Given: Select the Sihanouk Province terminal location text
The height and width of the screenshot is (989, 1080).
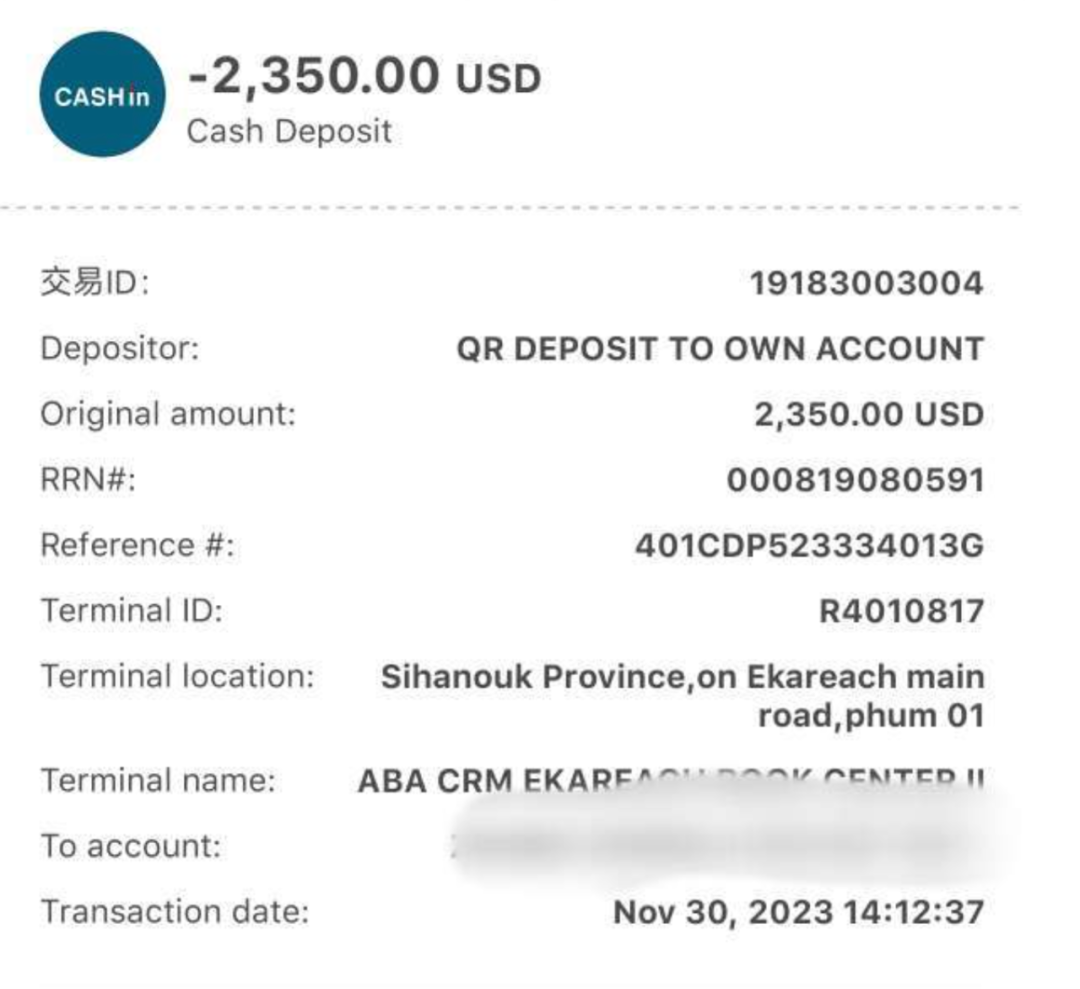Looking at the screenshot, I should tap(683, 696).
